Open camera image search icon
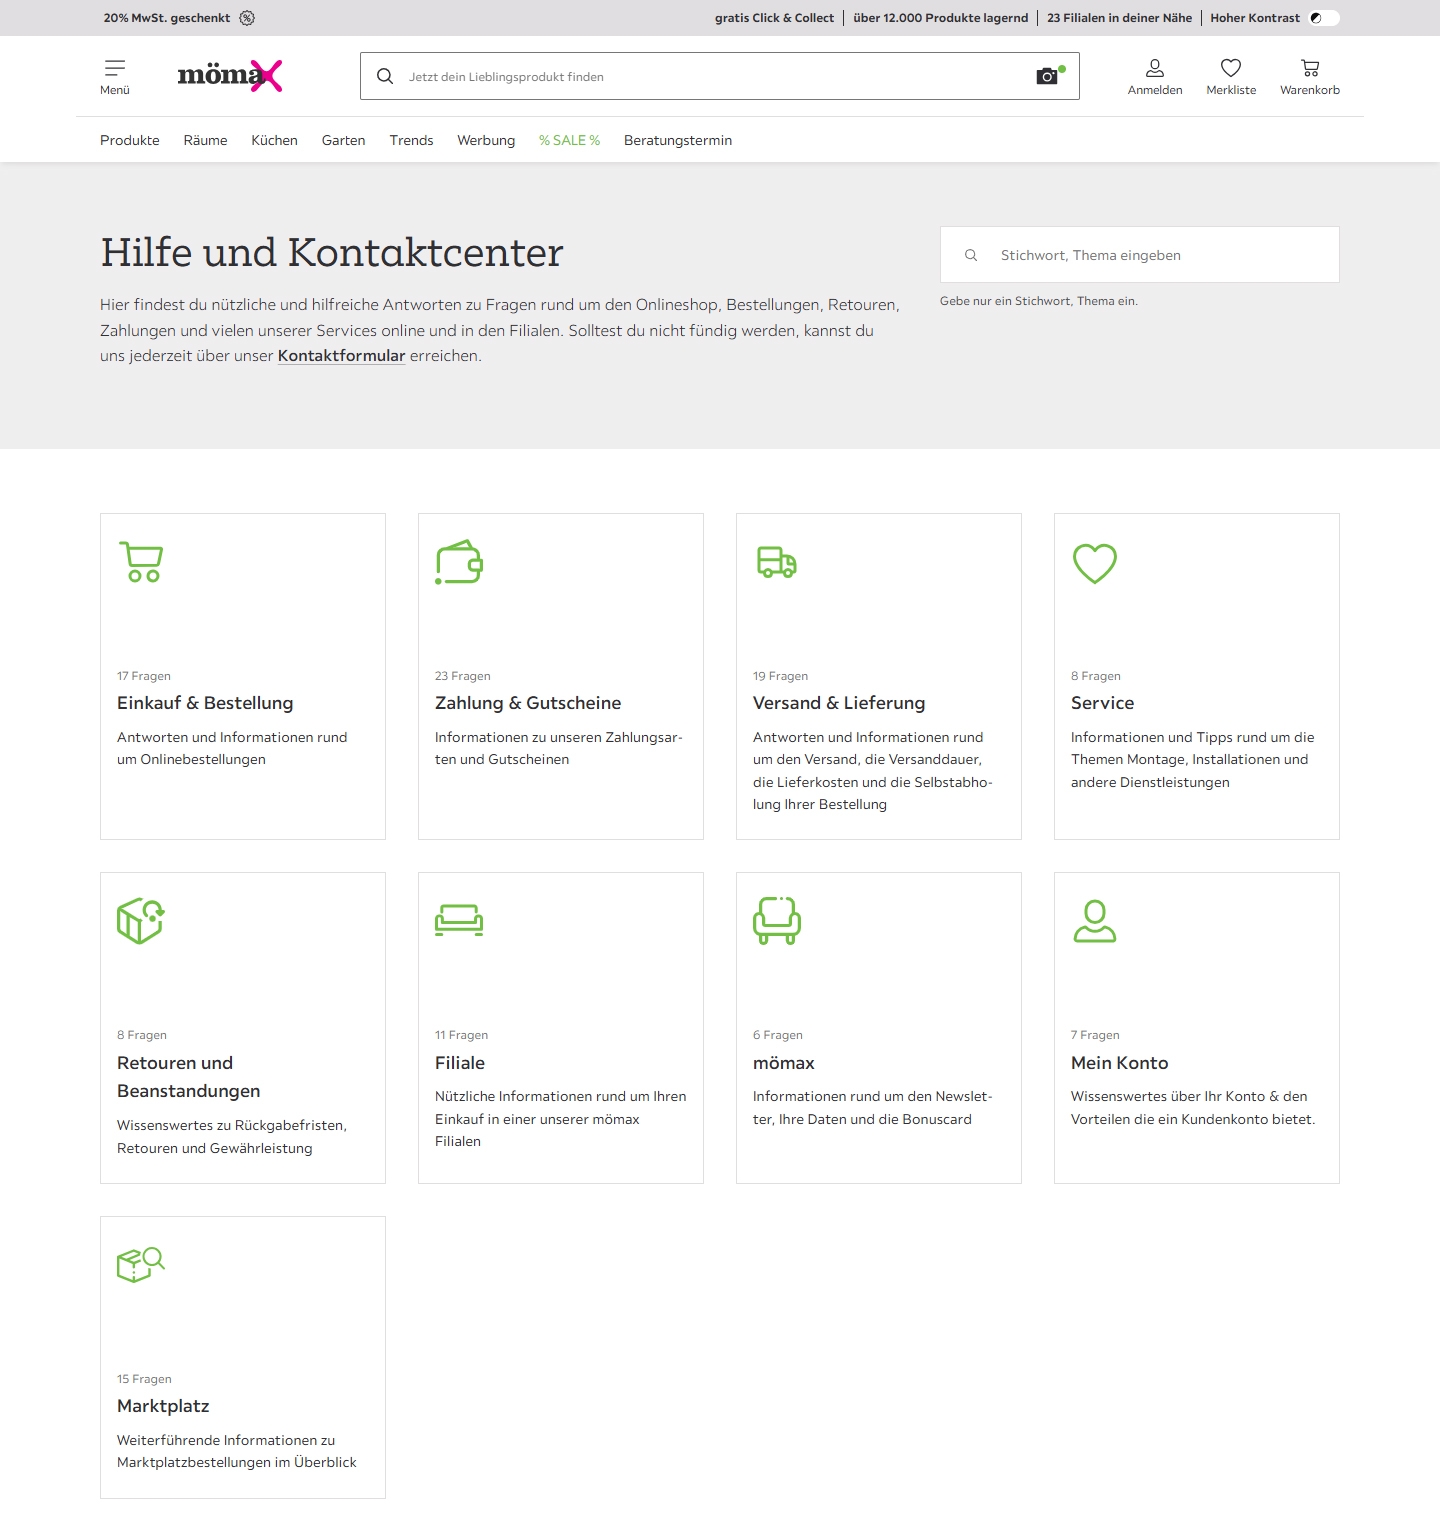 pyautogui.click(x=1048, y=76)
